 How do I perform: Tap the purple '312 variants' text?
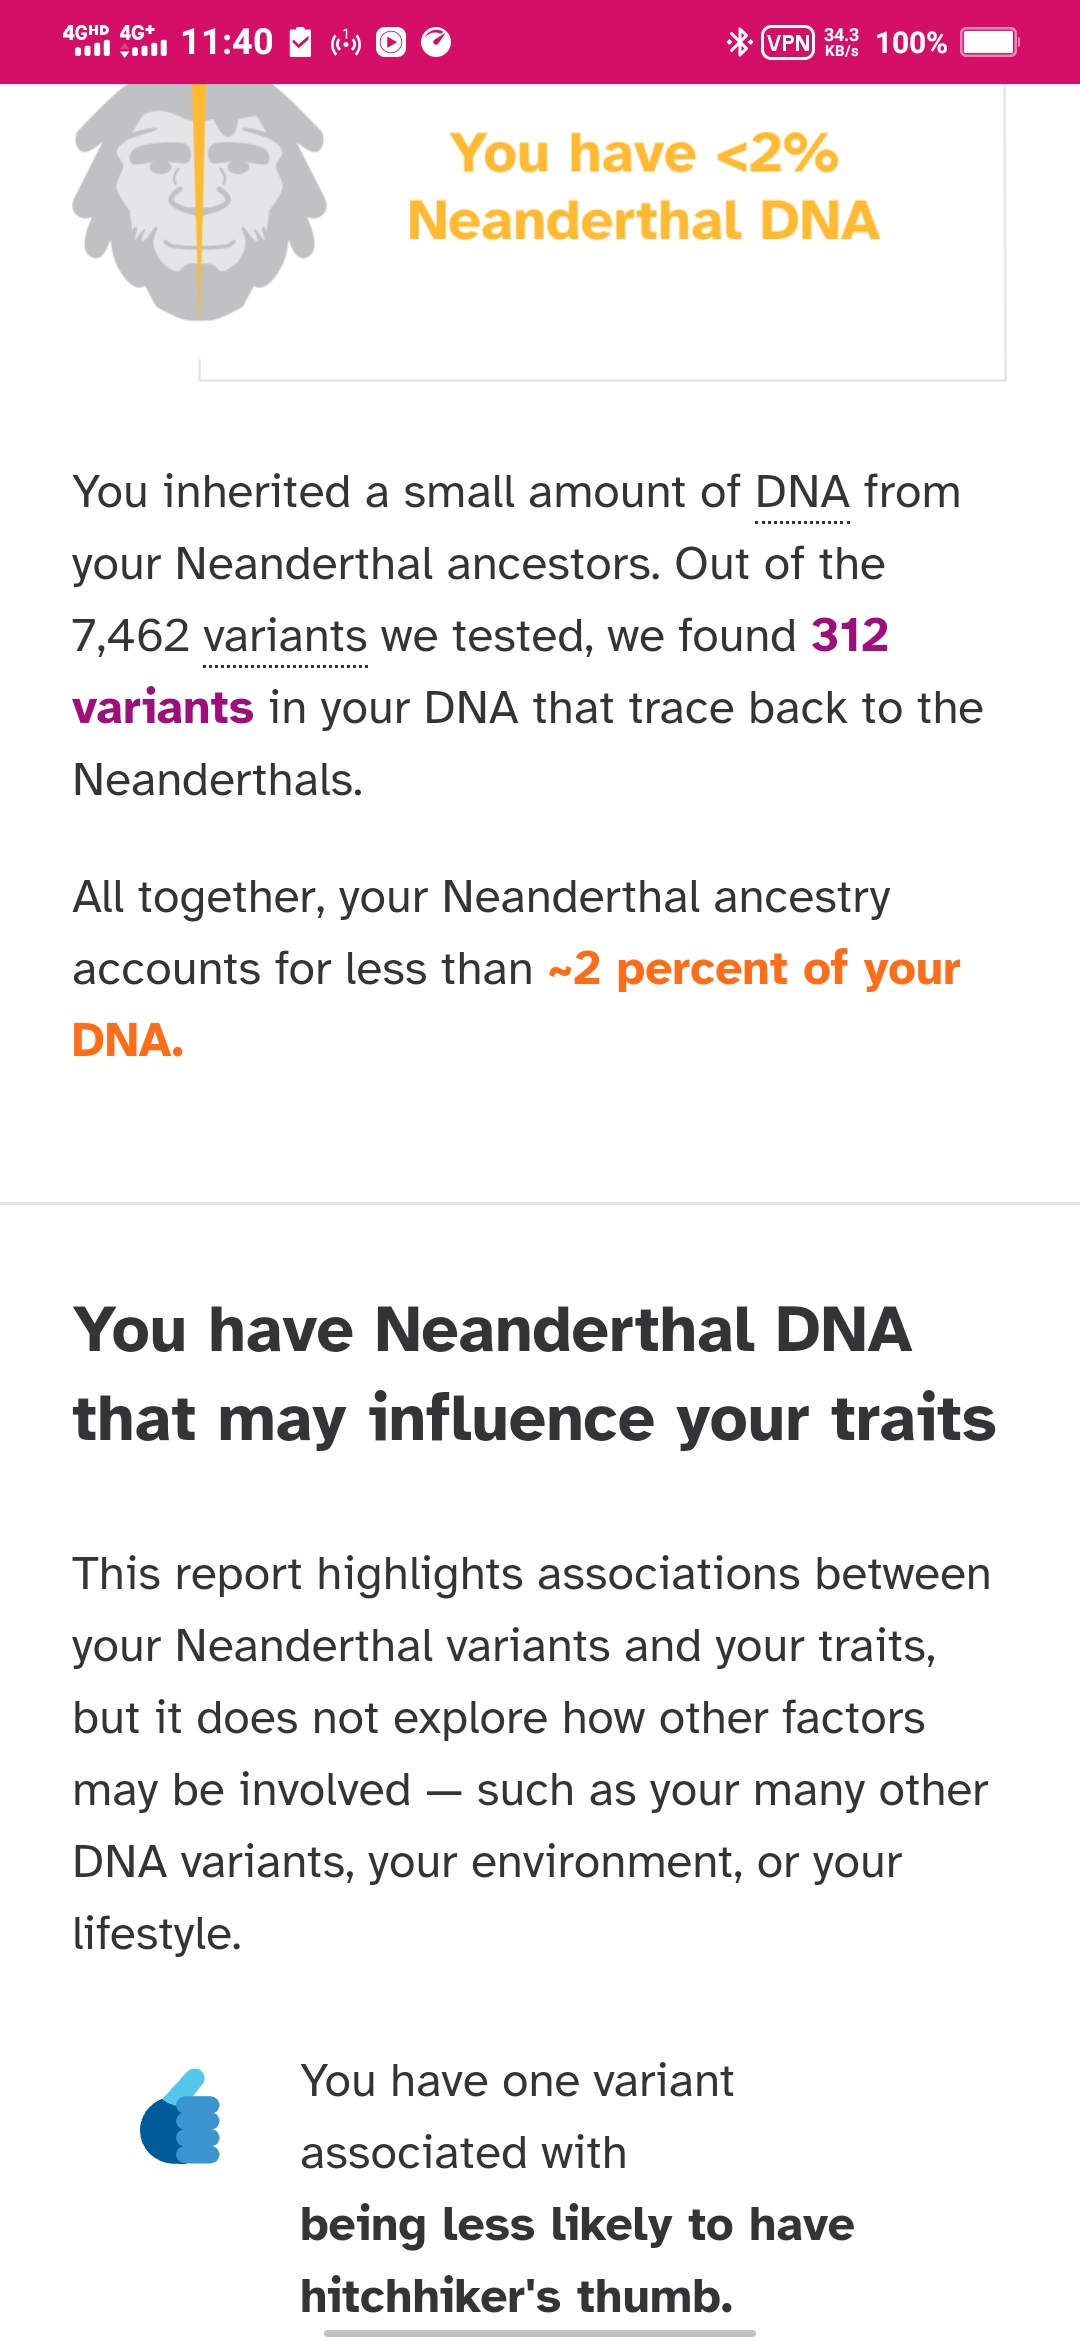tap(481, 671)
